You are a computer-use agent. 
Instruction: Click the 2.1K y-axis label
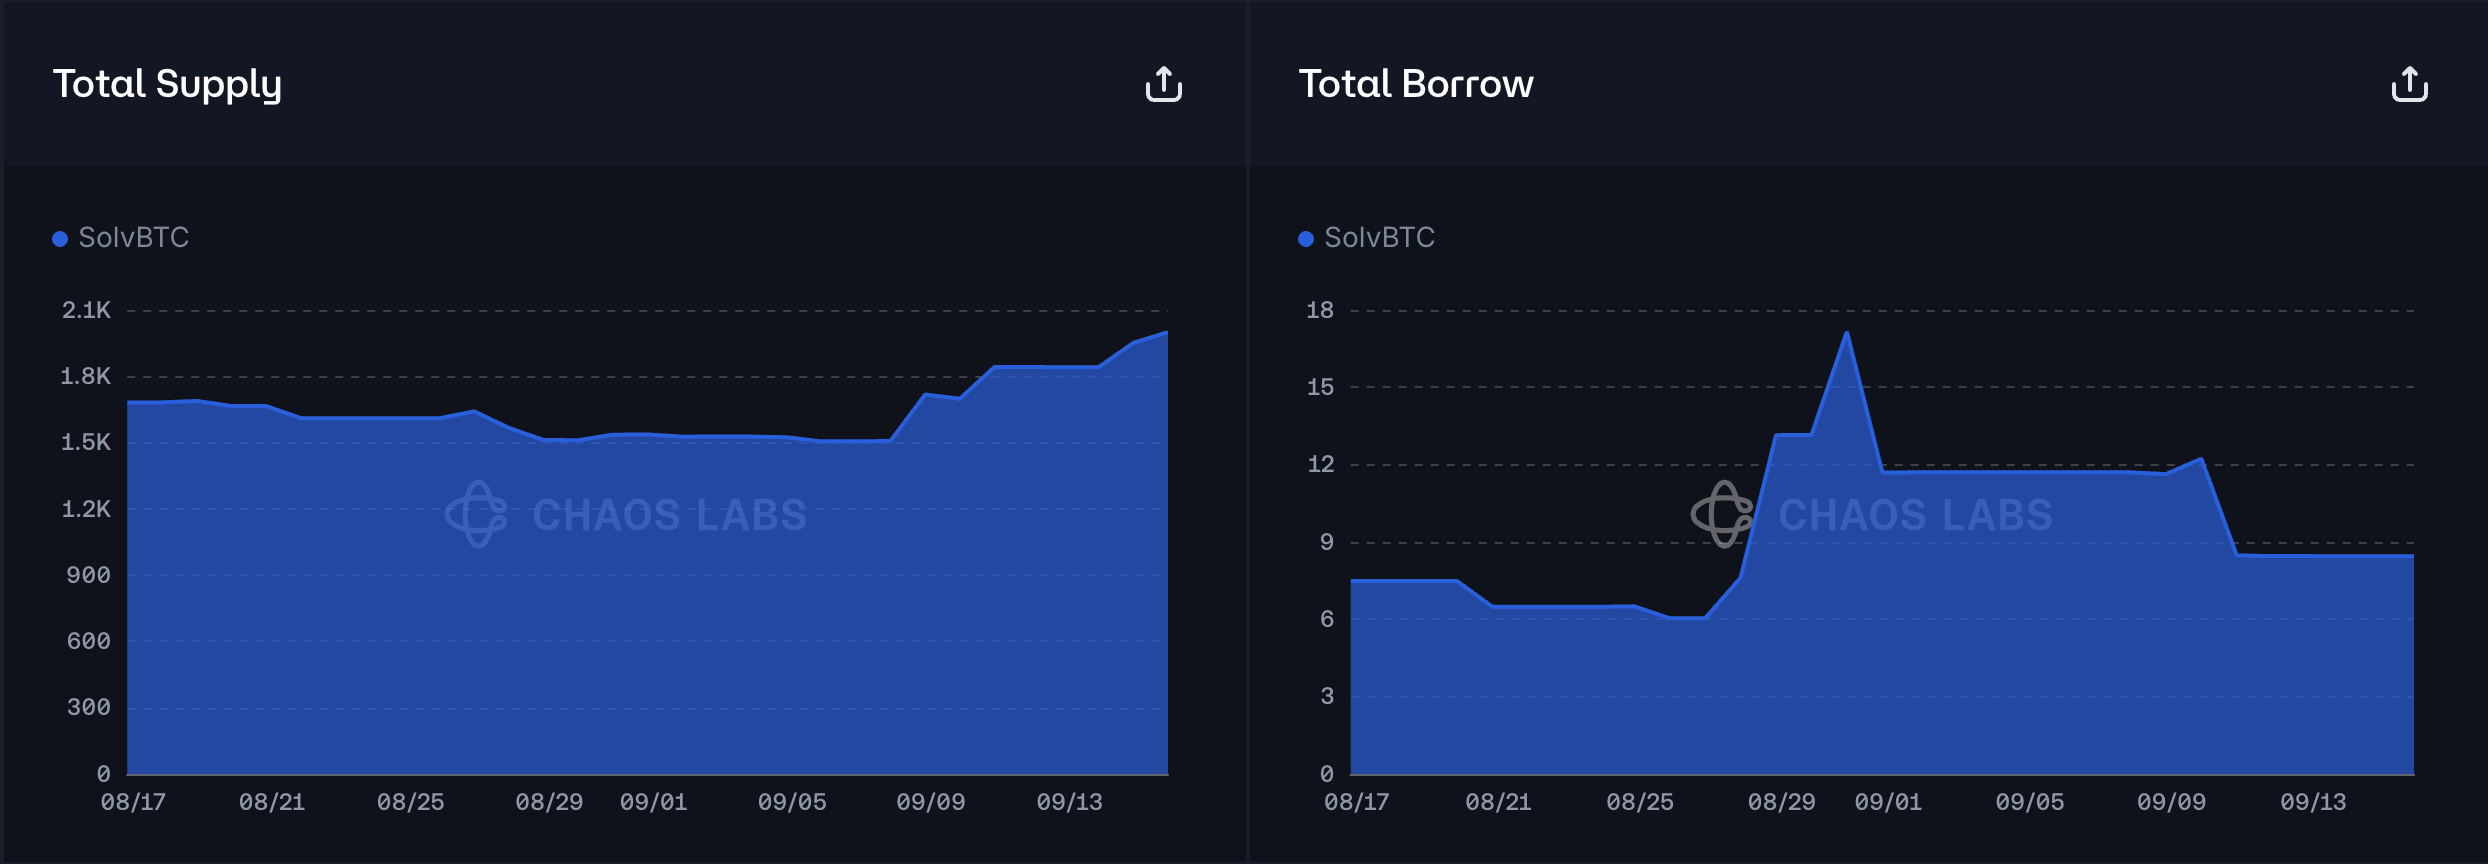86,310
